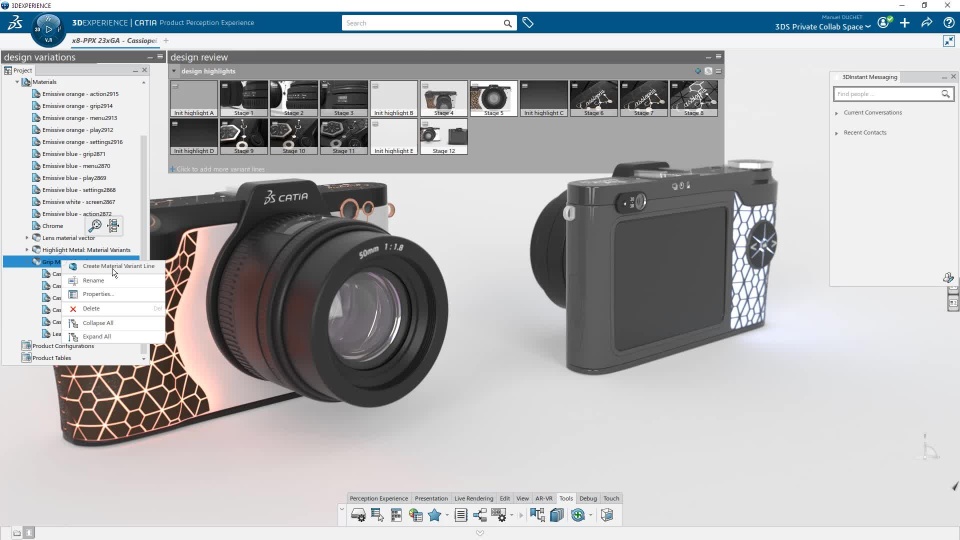Expand Highlight Metal: Material Variants node
Image resolution: width=960 pixels, height=540 pixels.
(27, 250)
